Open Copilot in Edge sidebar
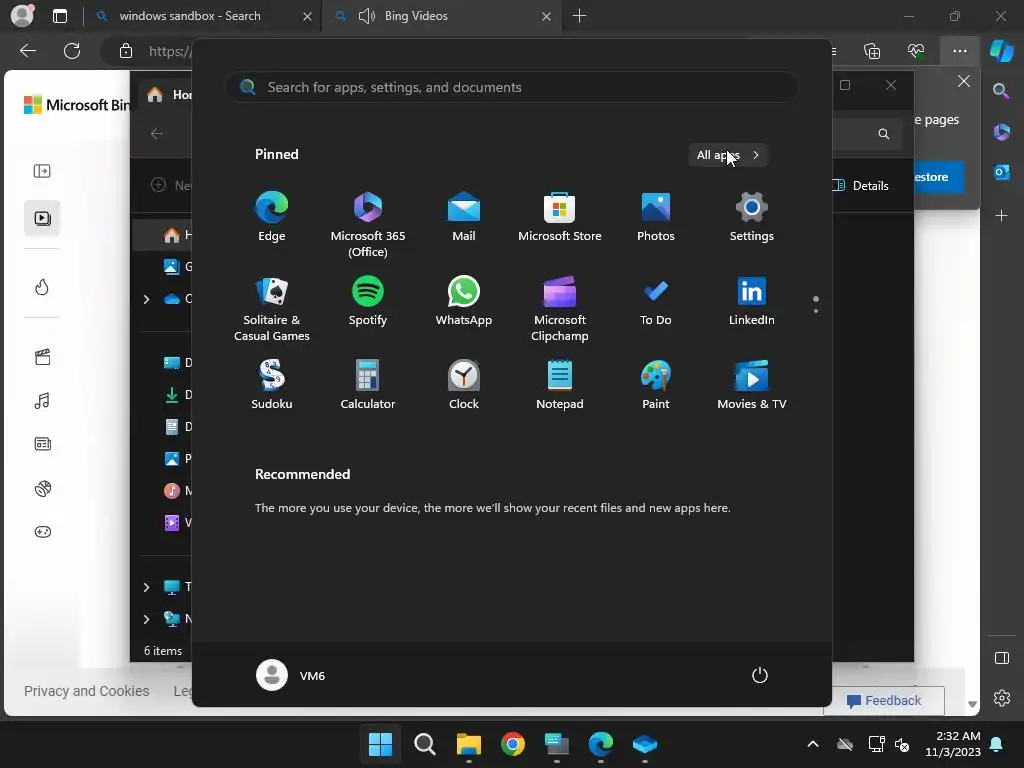The image size is (1024, 768). click(x=1001, y=50)
